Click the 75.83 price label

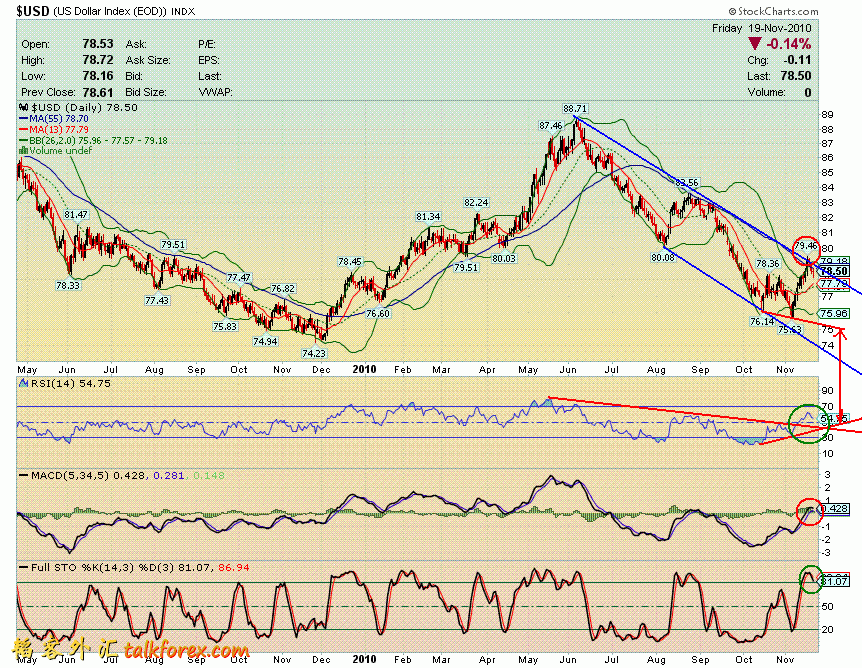[224, 326]
